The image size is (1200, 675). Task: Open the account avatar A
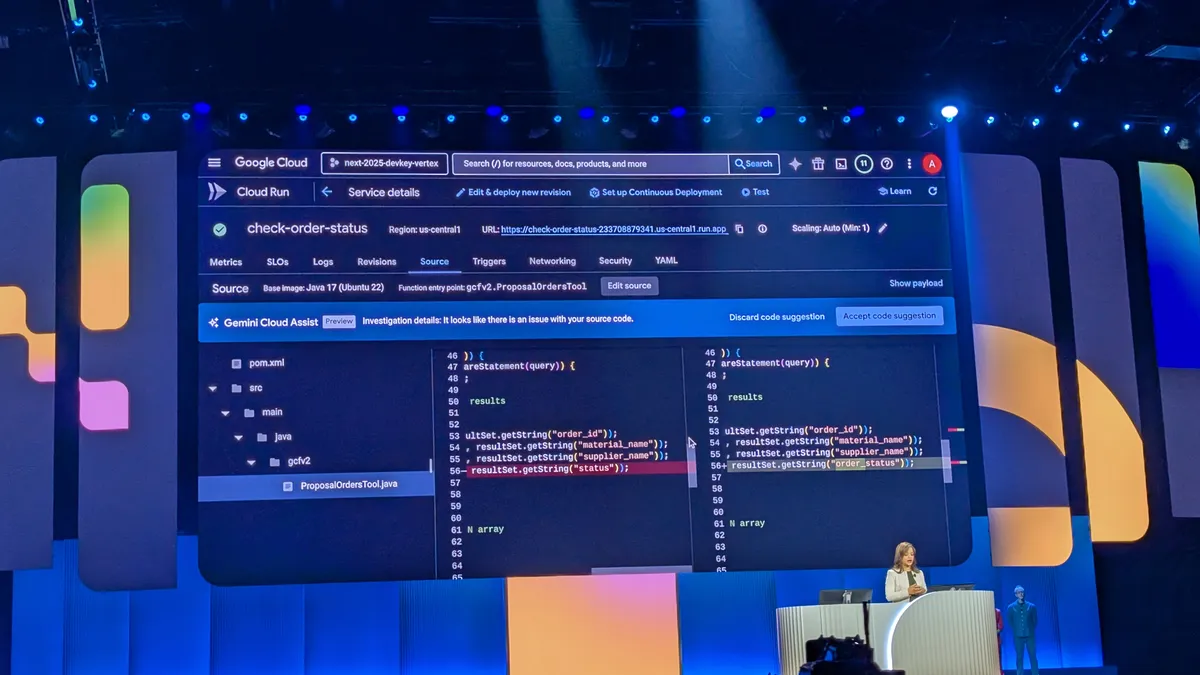pyautogui.click(x=931, y=164)
